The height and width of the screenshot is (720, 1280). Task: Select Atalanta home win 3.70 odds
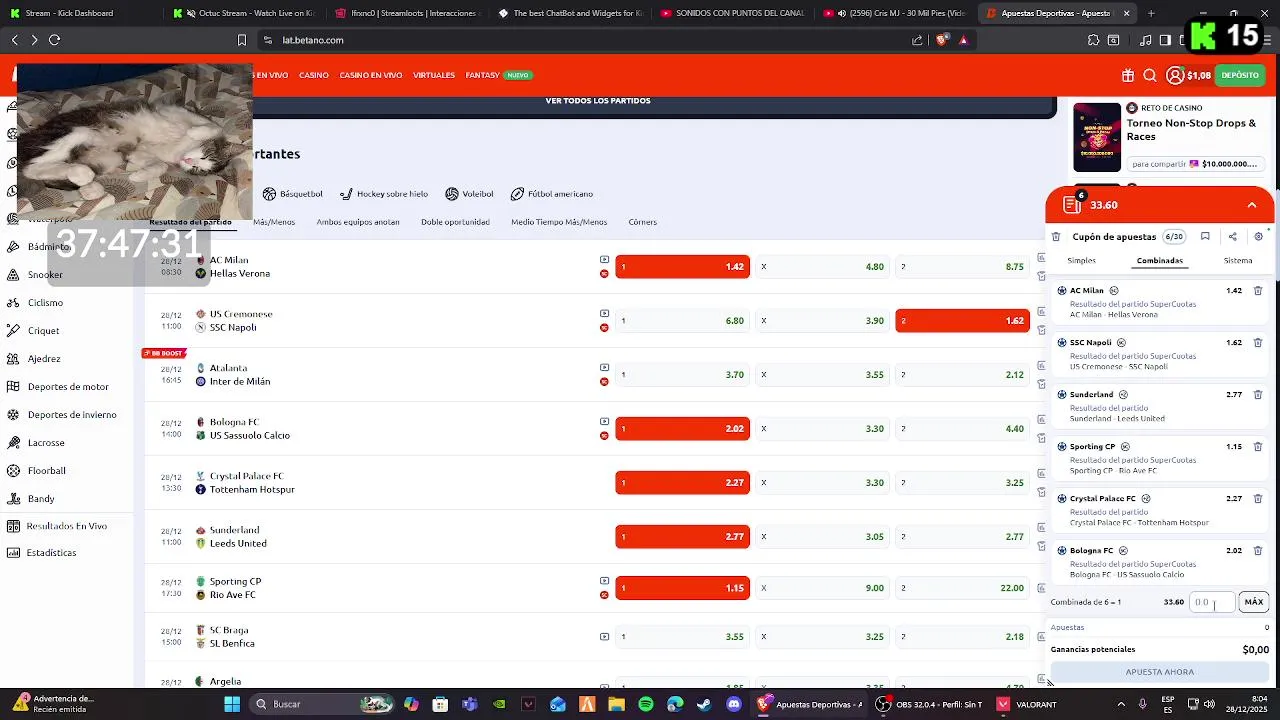pos(682,375)
